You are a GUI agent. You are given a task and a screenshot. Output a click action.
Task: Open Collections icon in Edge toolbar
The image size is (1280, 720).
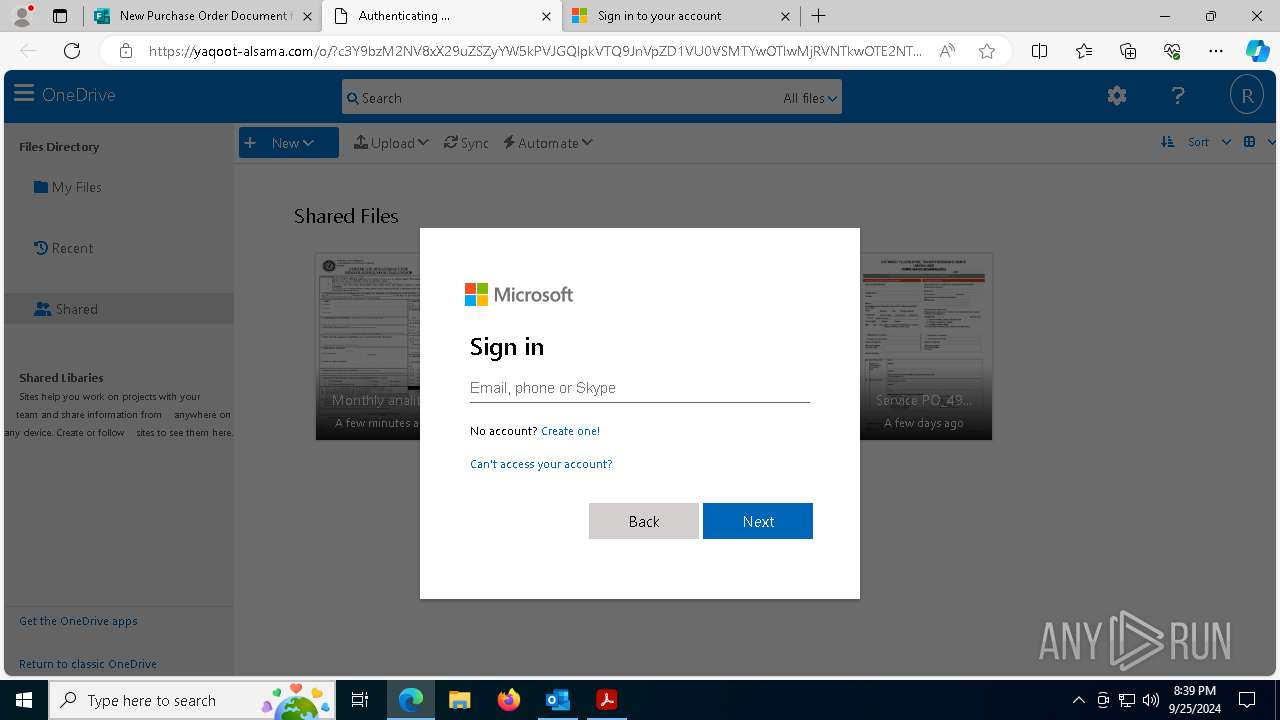1128,51
